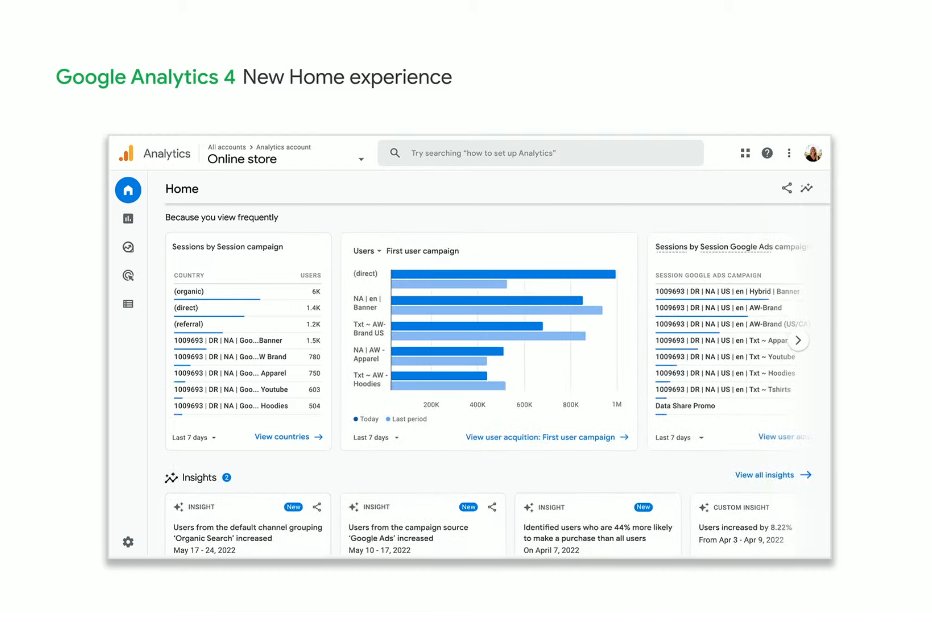Open the Help question mark icon
Viewport: 932px width, 622px height.
[767, 153]
